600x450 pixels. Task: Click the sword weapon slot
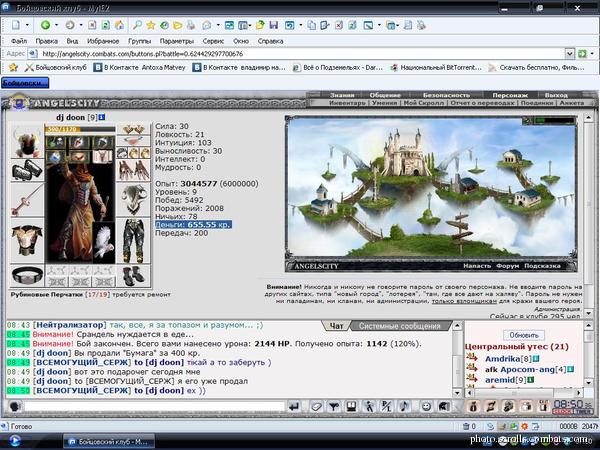[x=27, y=200]
